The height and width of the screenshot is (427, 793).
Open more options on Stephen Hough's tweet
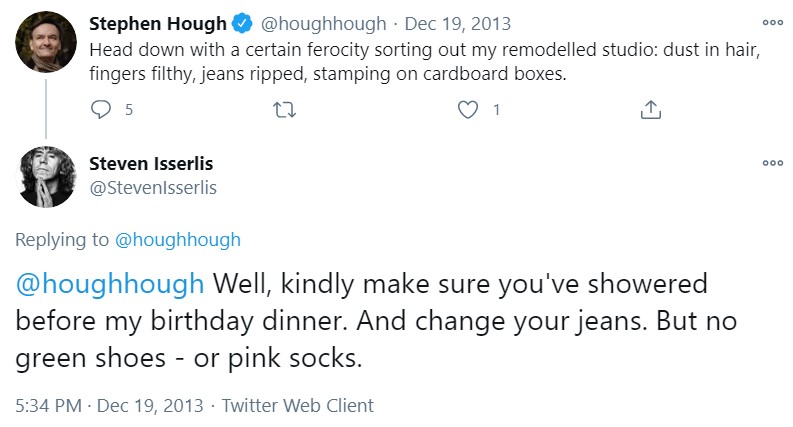pos(772,22)
